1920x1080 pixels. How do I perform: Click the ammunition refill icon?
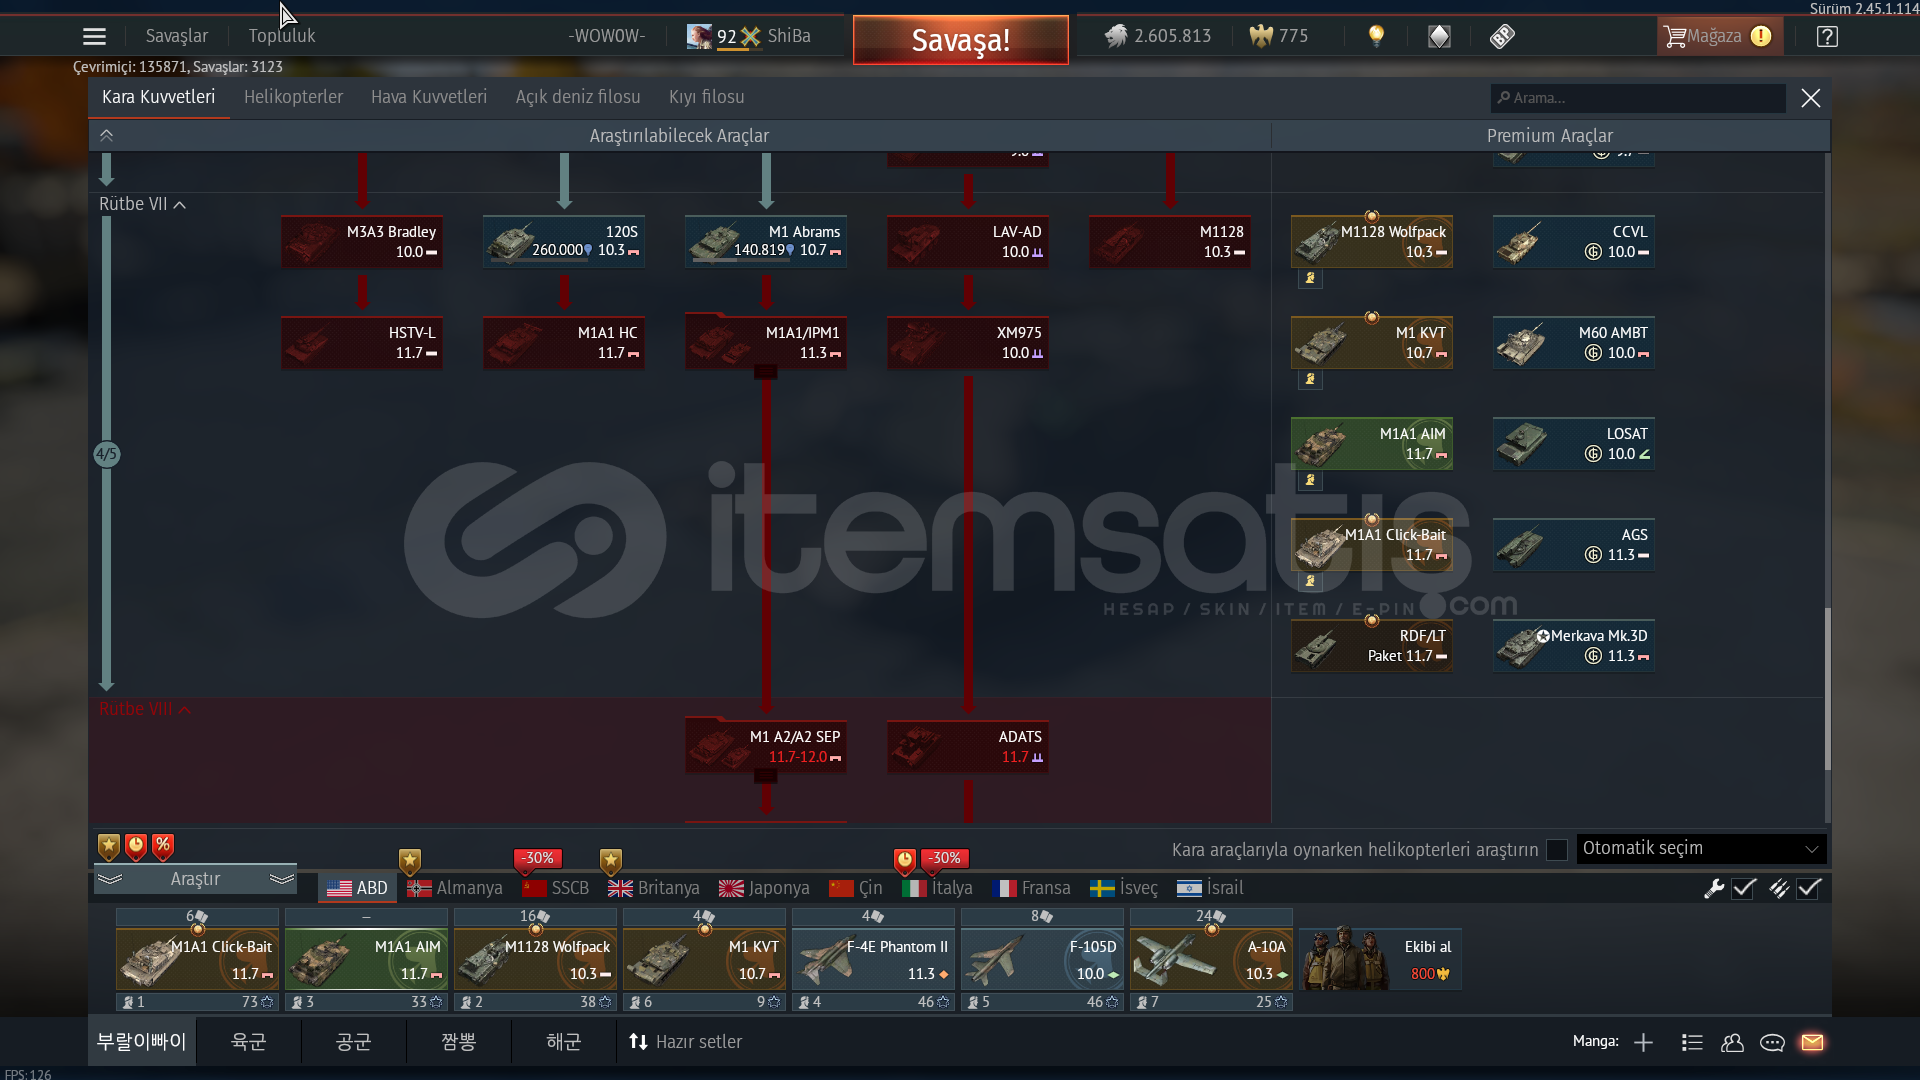[x=1779, y=888]
